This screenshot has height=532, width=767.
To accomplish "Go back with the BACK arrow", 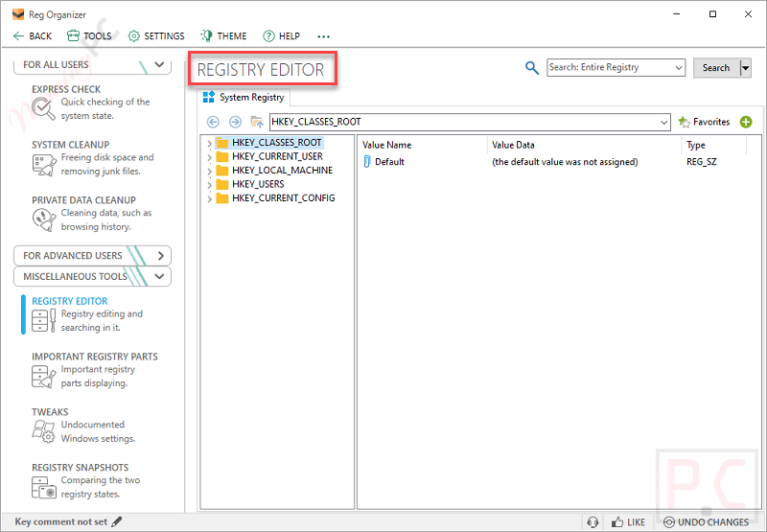I will click(32, 36).
